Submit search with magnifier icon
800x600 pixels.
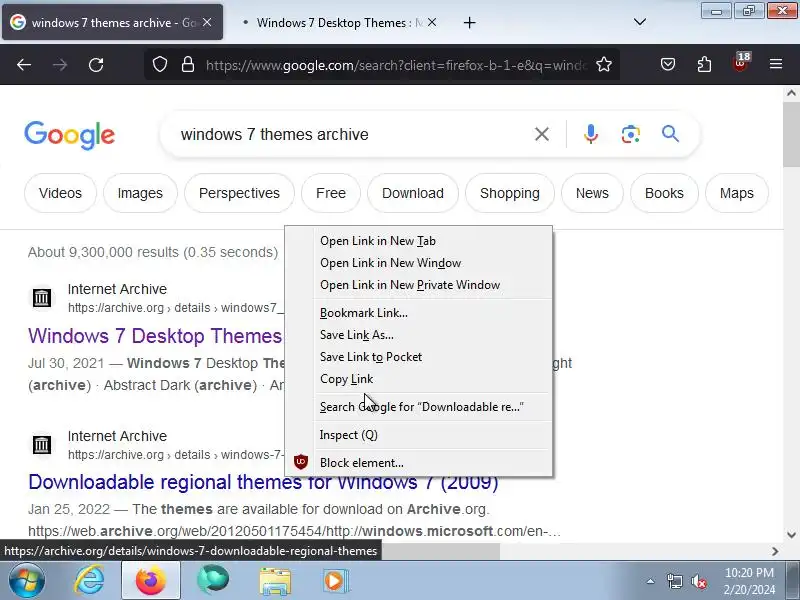click(670, 134)
